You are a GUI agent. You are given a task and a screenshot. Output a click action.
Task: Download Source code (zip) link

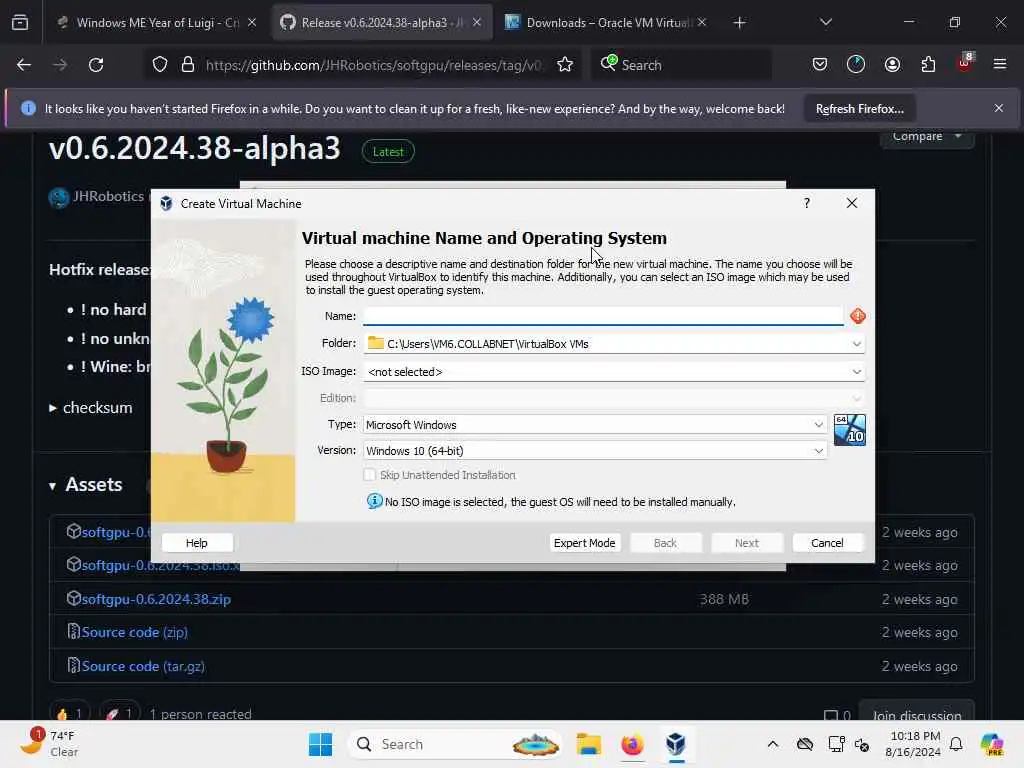coord(135,632)
